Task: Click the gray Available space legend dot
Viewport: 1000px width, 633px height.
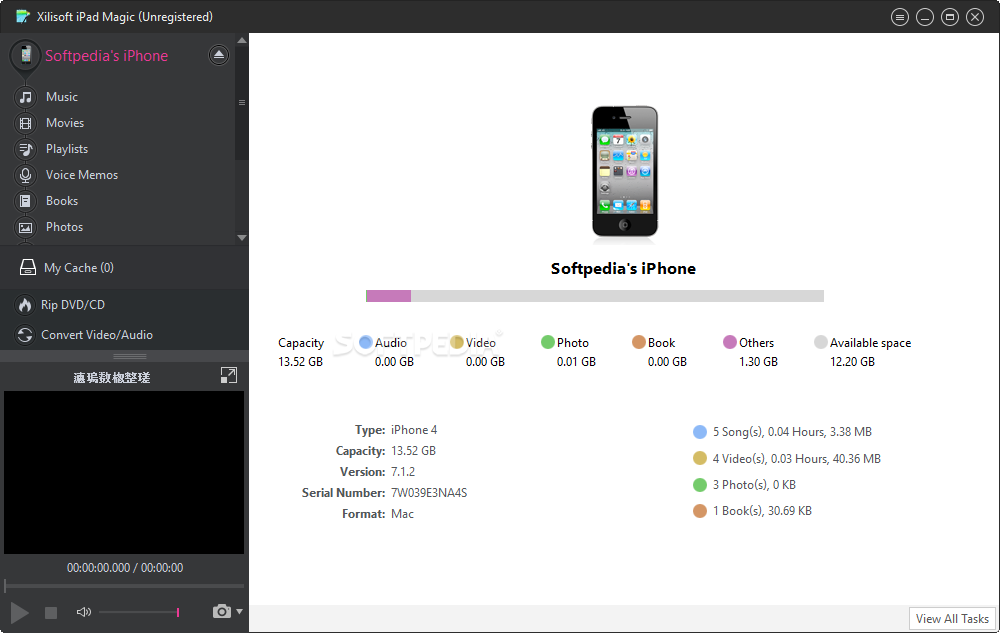Action: click(821, 342)
